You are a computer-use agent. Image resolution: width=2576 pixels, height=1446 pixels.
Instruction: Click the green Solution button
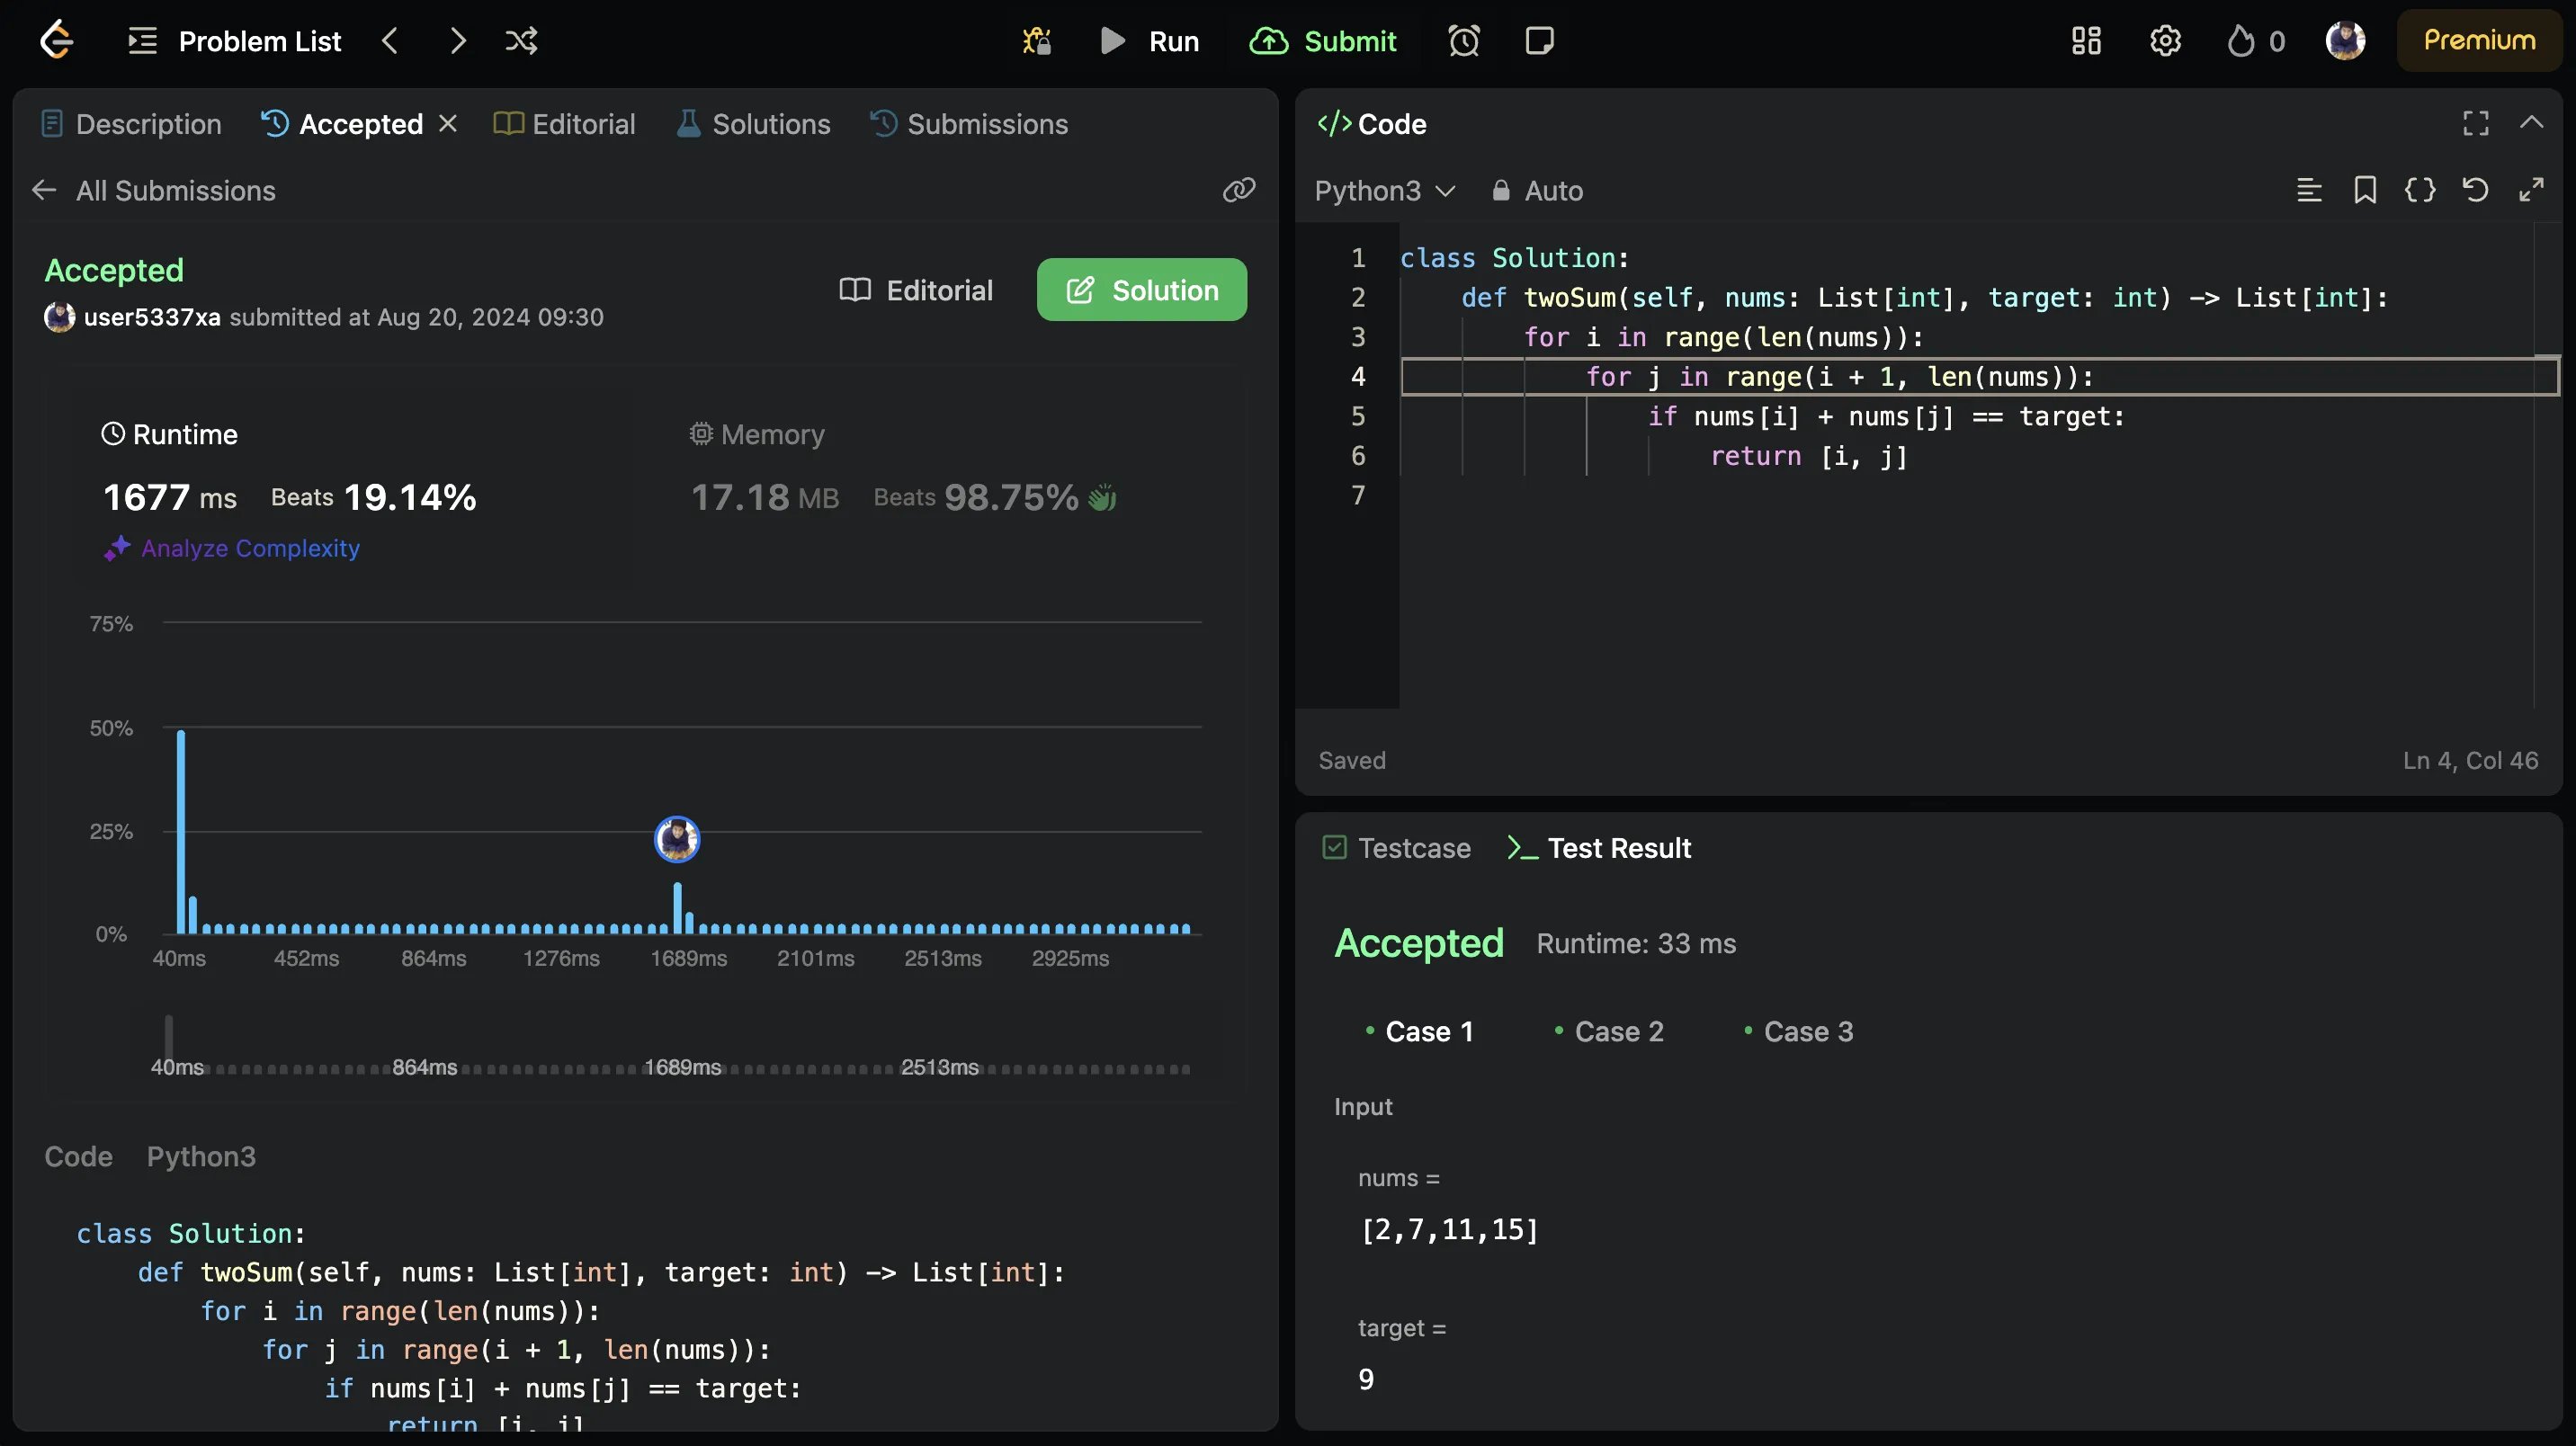(x=1142, y=290)
